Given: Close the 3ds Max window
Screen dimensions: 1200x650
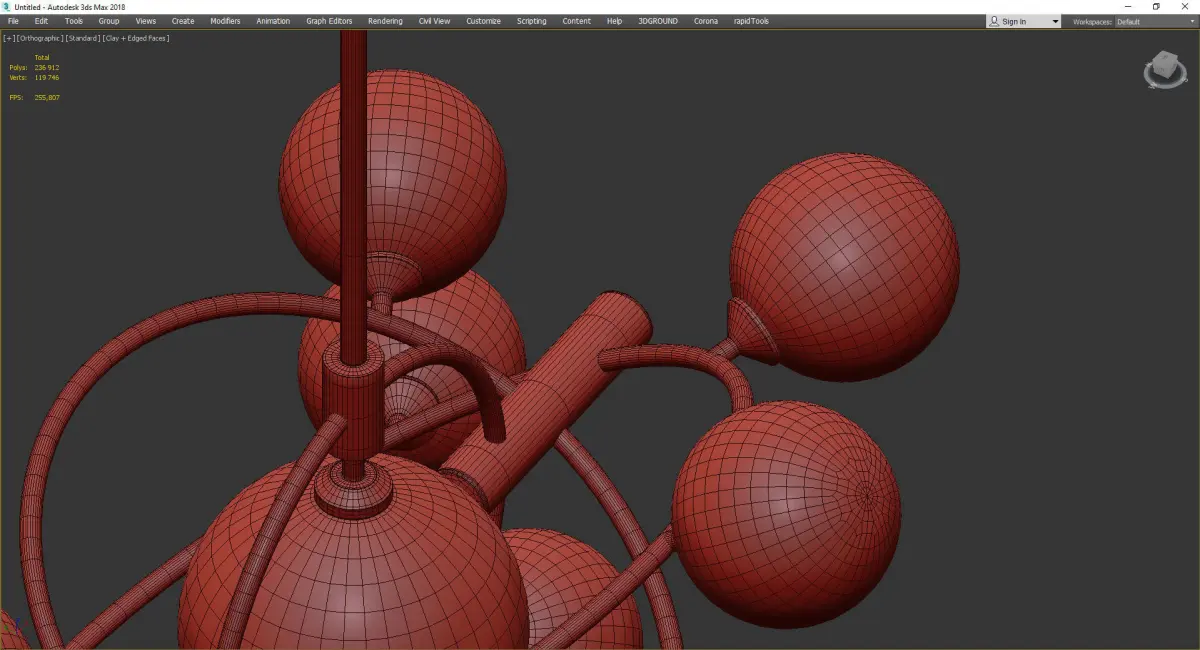Looking at the screenshot, I should coord(1185,7).
